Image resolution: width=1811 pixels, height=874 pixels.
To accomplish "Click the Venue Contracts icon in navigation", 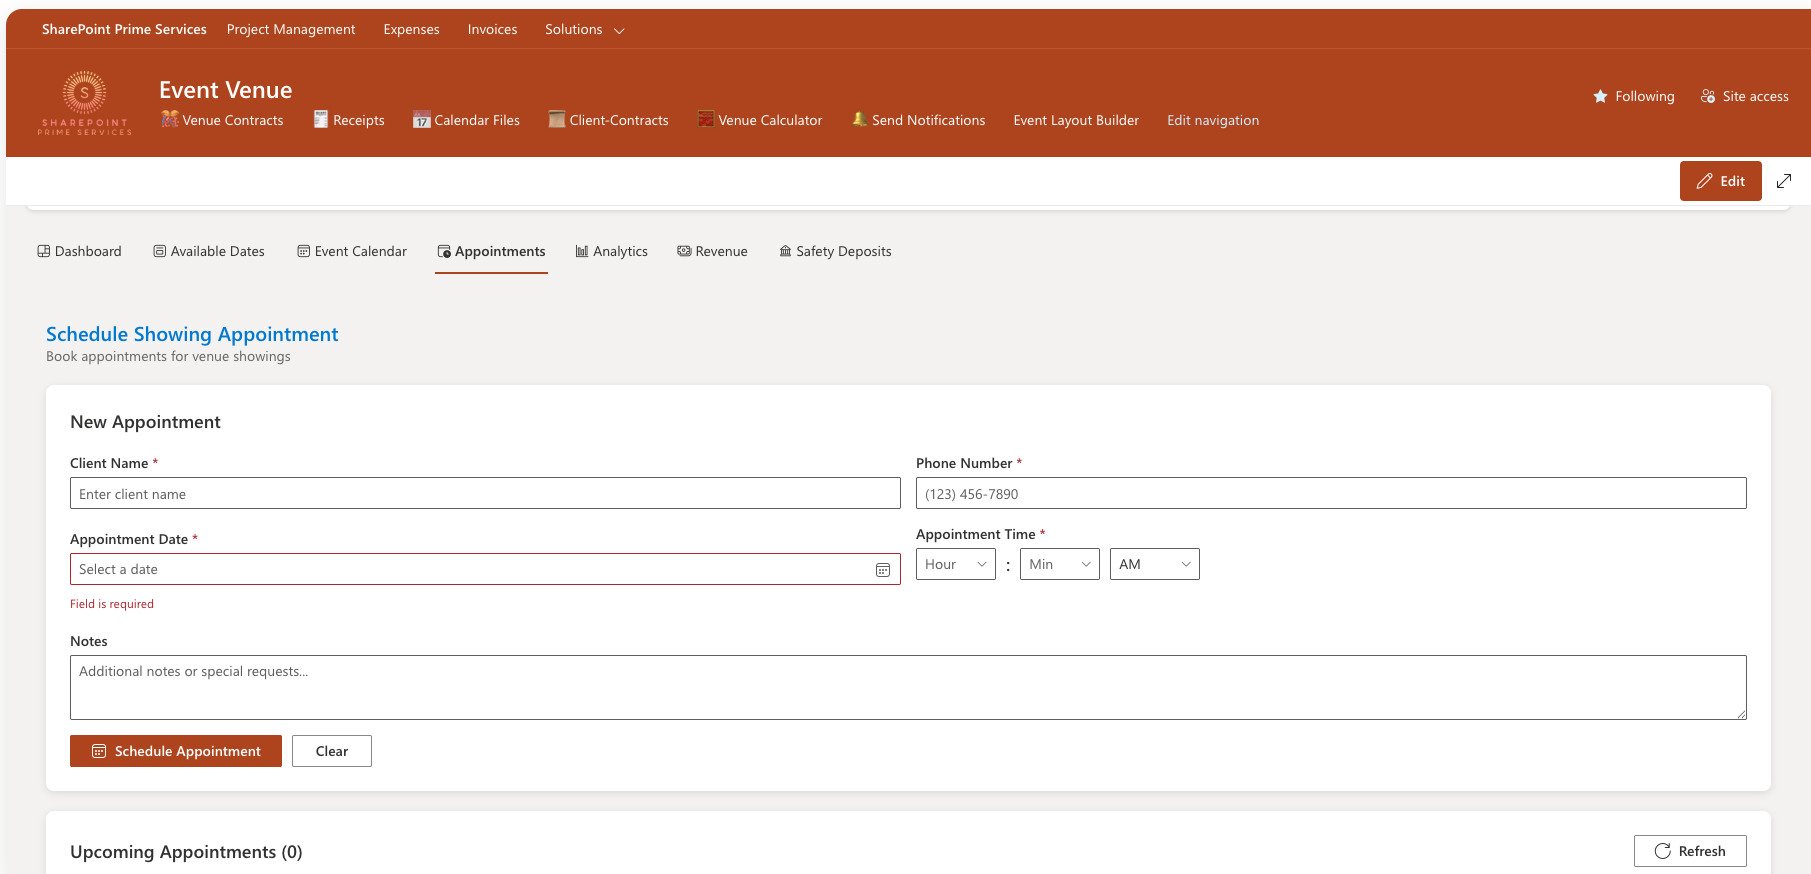I will (170, 119).
